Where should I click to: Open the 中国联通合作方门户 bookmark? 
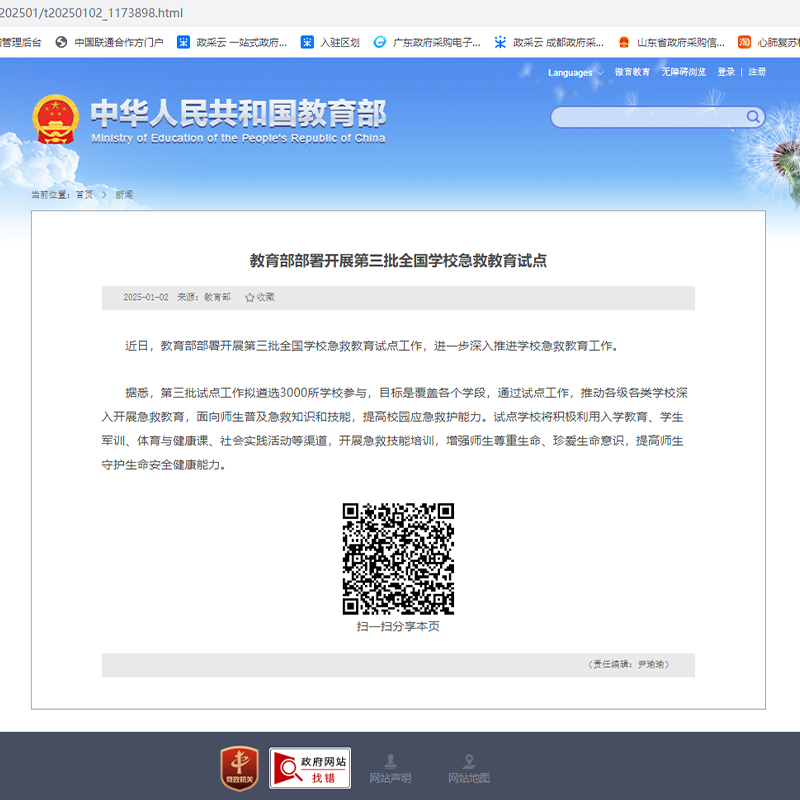[x=110, y=42]
